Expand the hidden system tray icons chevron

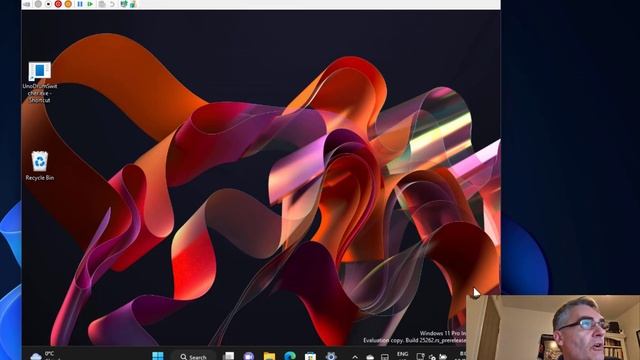(355, 357)
